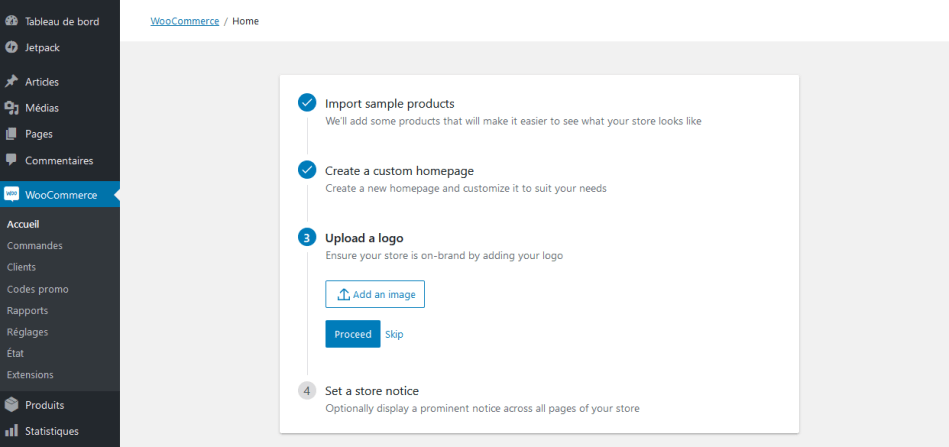Screen dimensions: 949x447
Task: Click the Pages icon in sidebar
Action: tap(11, 134)
